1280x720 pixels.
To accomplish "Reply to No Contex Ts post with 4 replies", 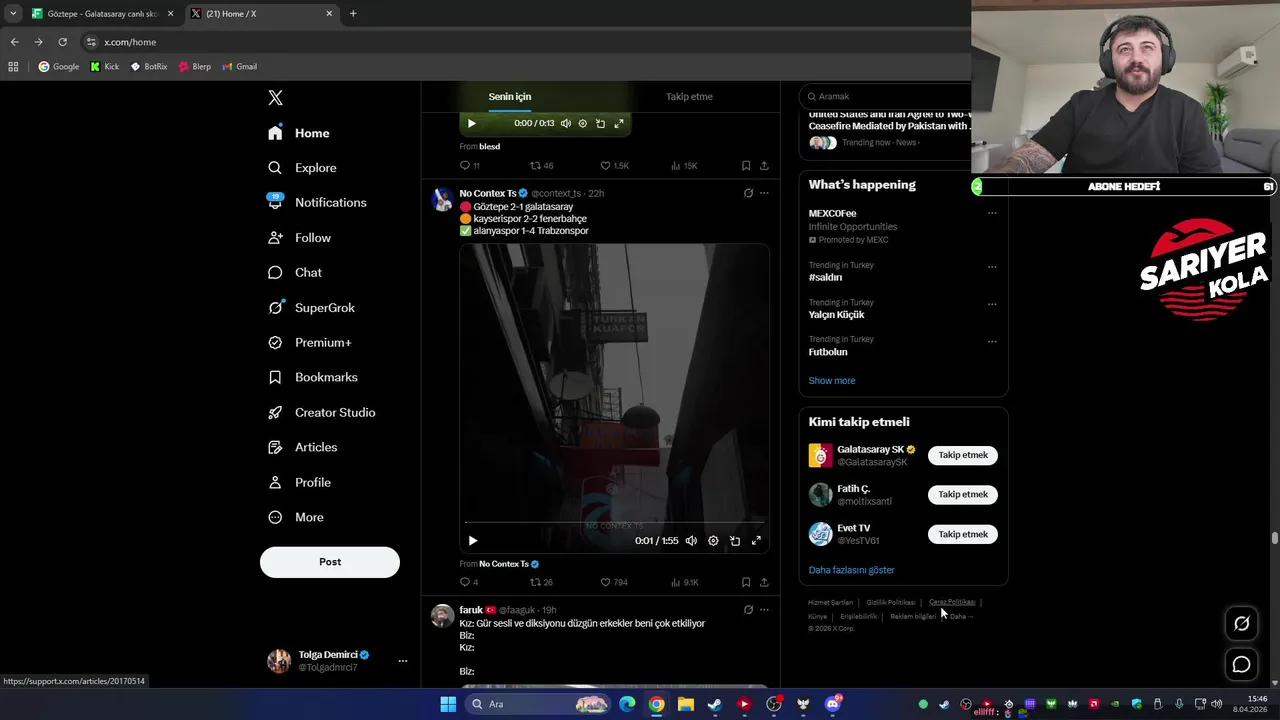I will 468,582.
